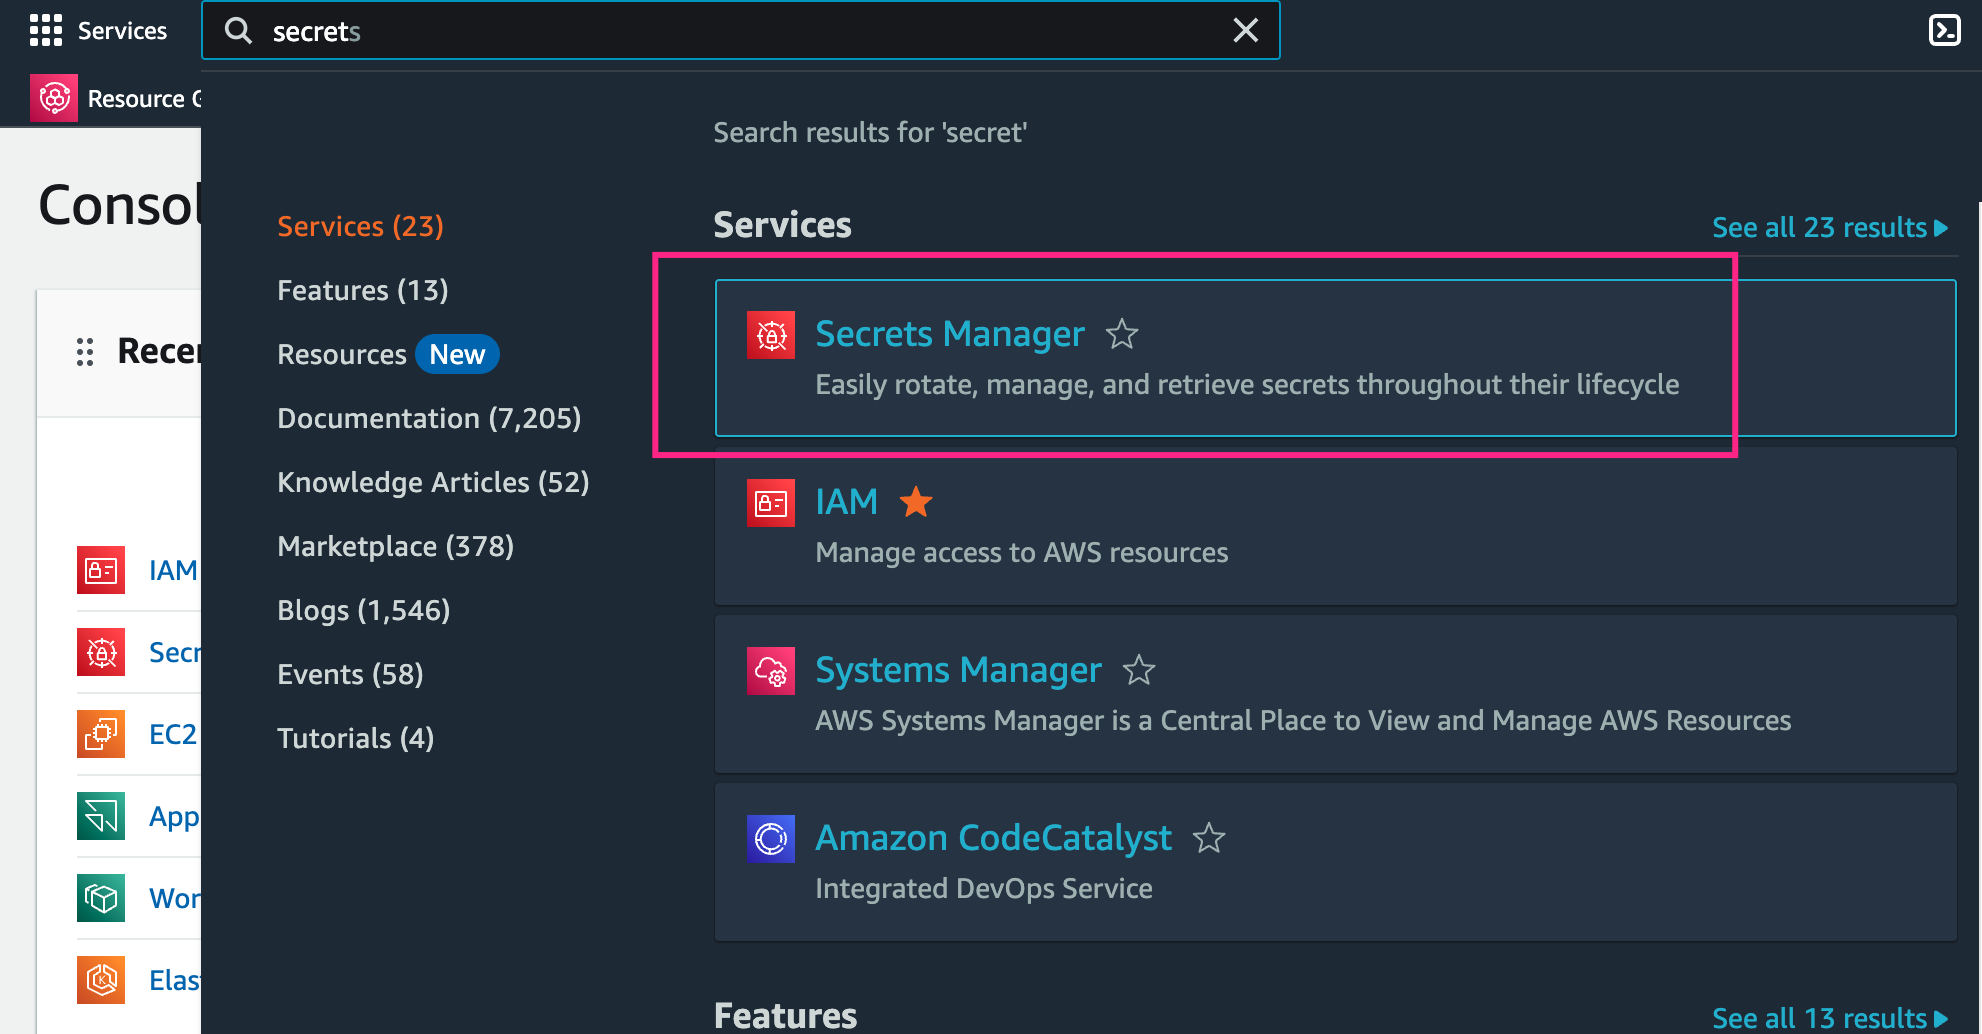Click the Systems Manager service icon
This screenshot has width=1982, height=1034.
(771, 671)
